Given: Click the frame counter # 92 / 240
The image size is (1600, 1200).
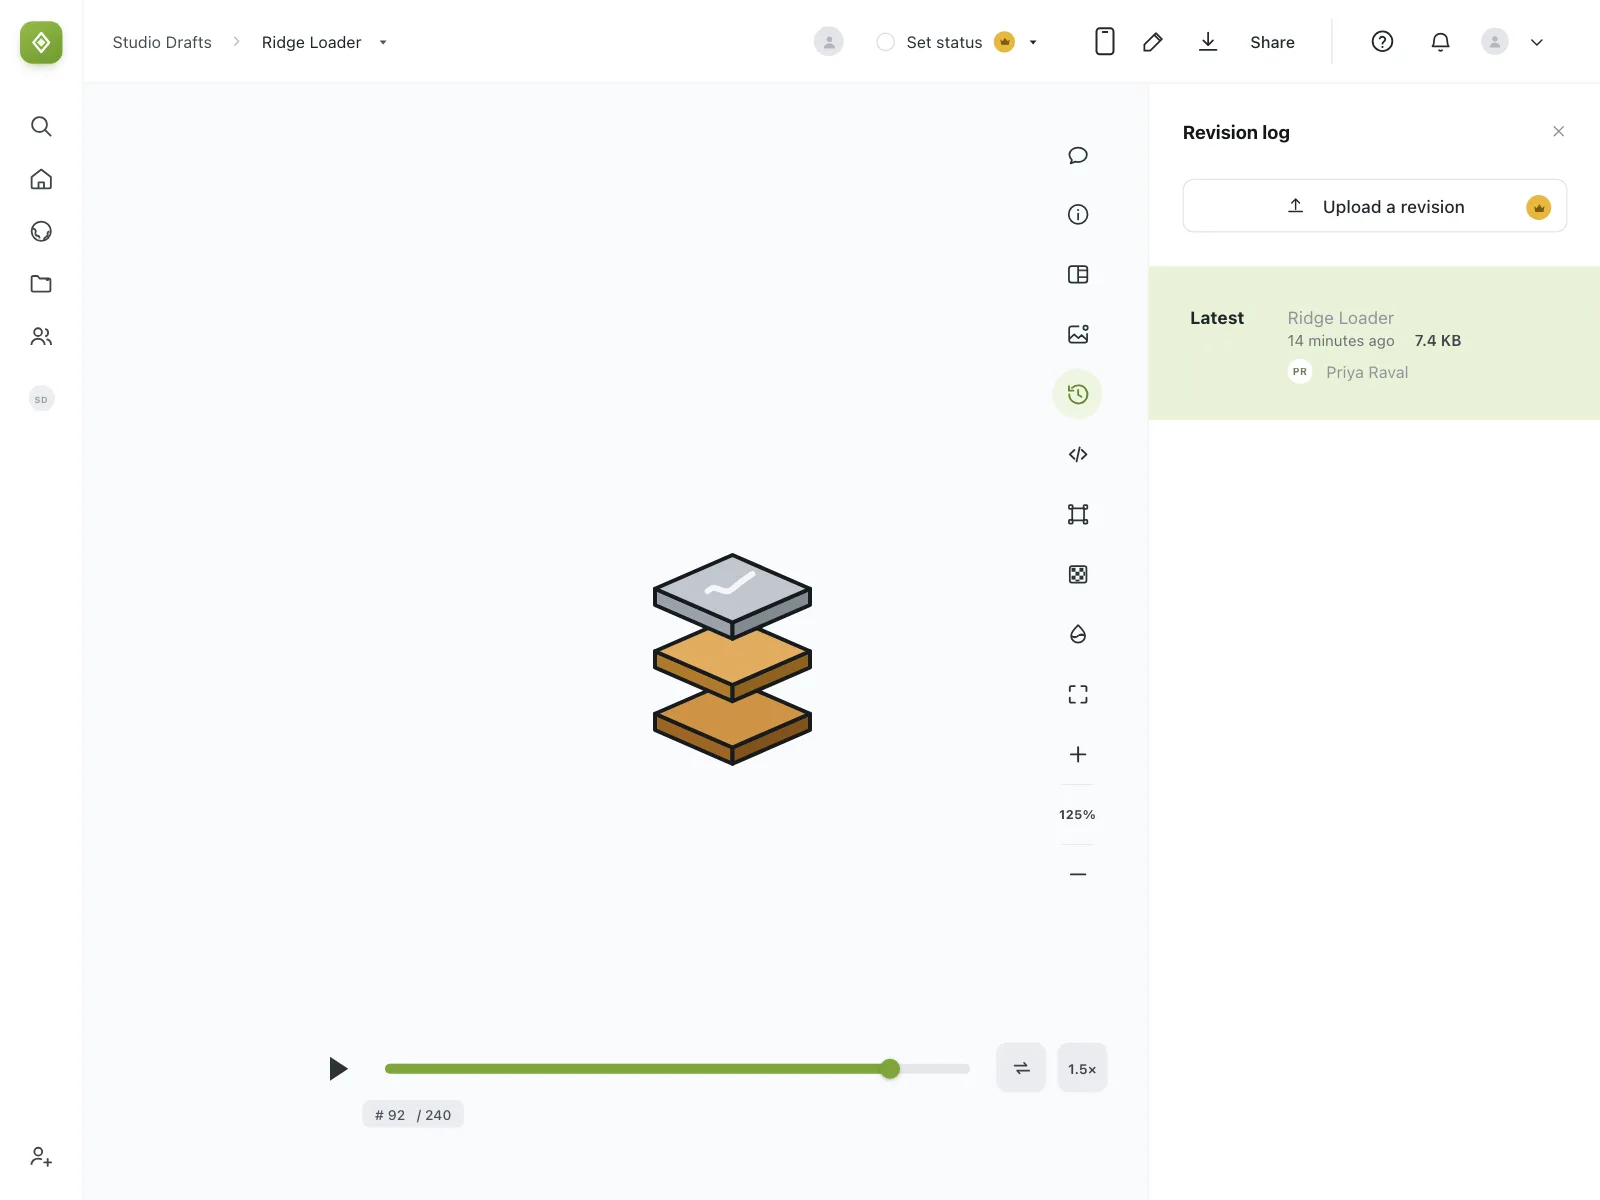Looking at the screenshot, I should [413, 1115].
